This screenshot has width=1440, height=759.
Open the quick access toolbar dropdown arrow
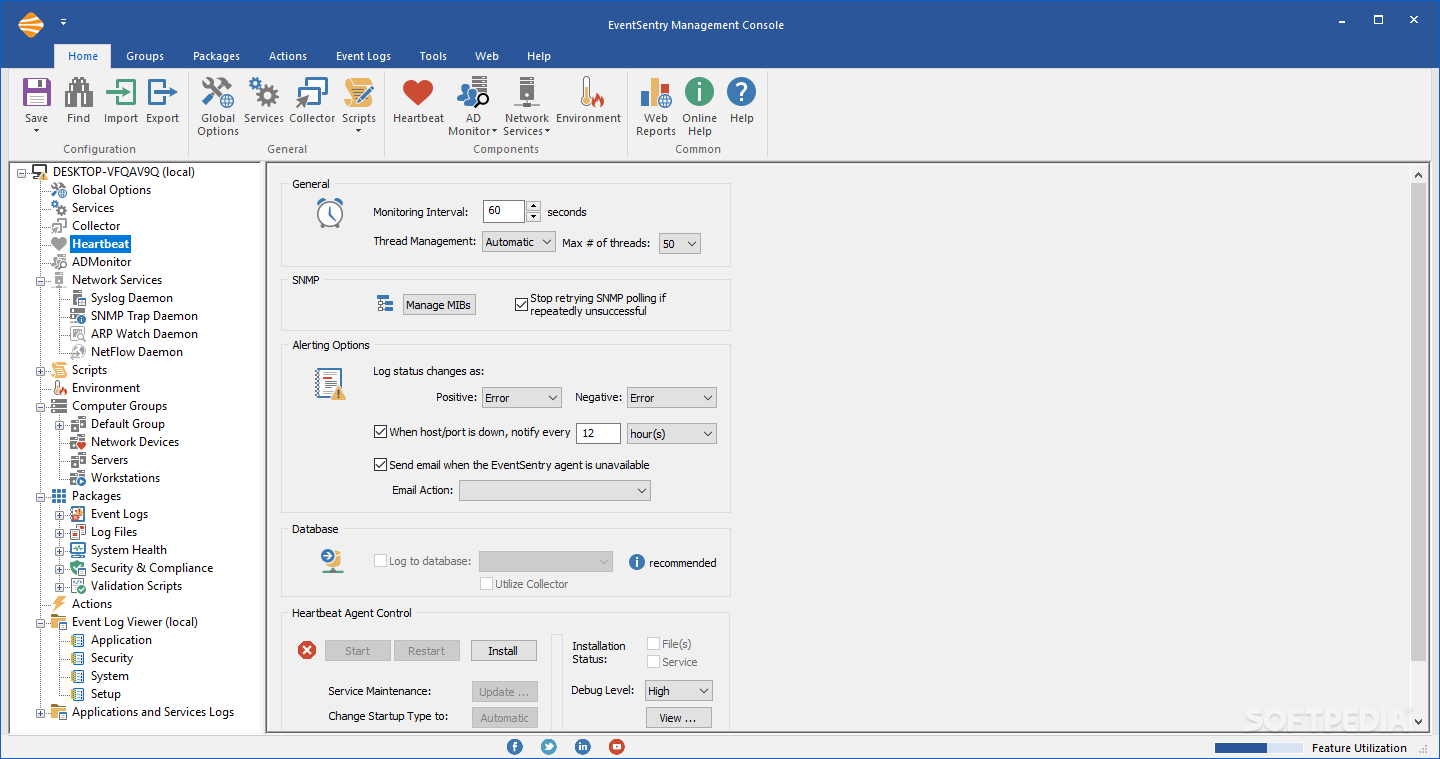(64, 22)
